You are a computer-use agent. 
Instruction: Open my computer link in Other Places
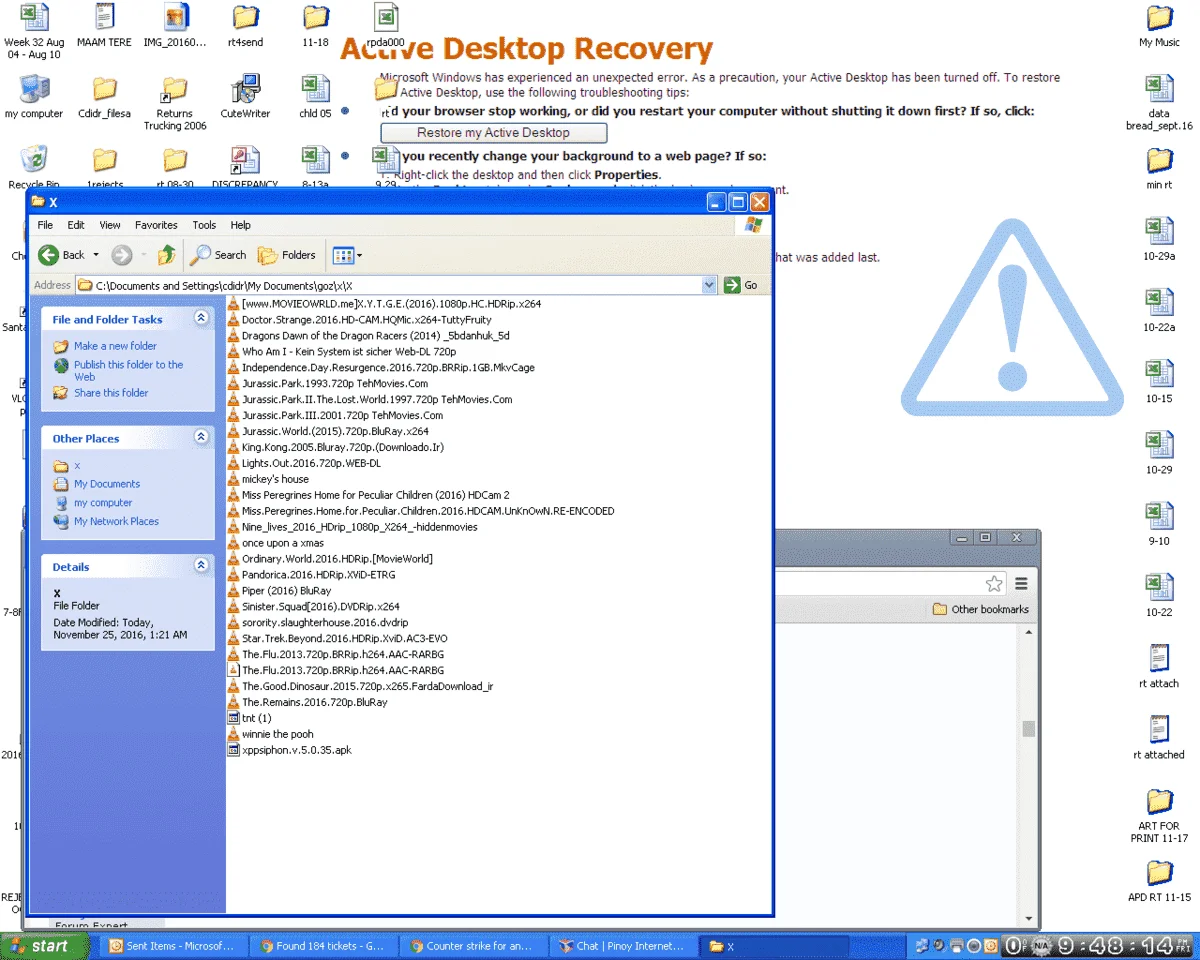click(103, 503)
